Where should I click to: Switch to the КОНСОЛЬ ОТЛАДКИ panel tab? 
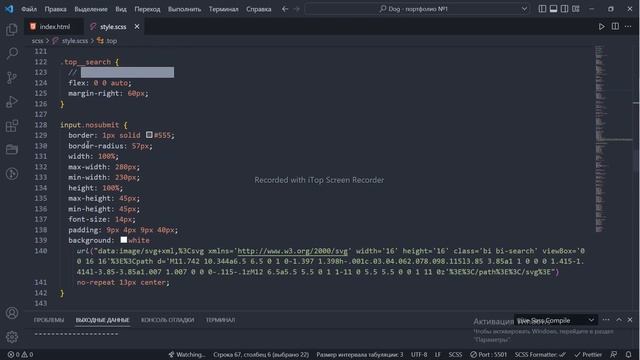[168, 320]
